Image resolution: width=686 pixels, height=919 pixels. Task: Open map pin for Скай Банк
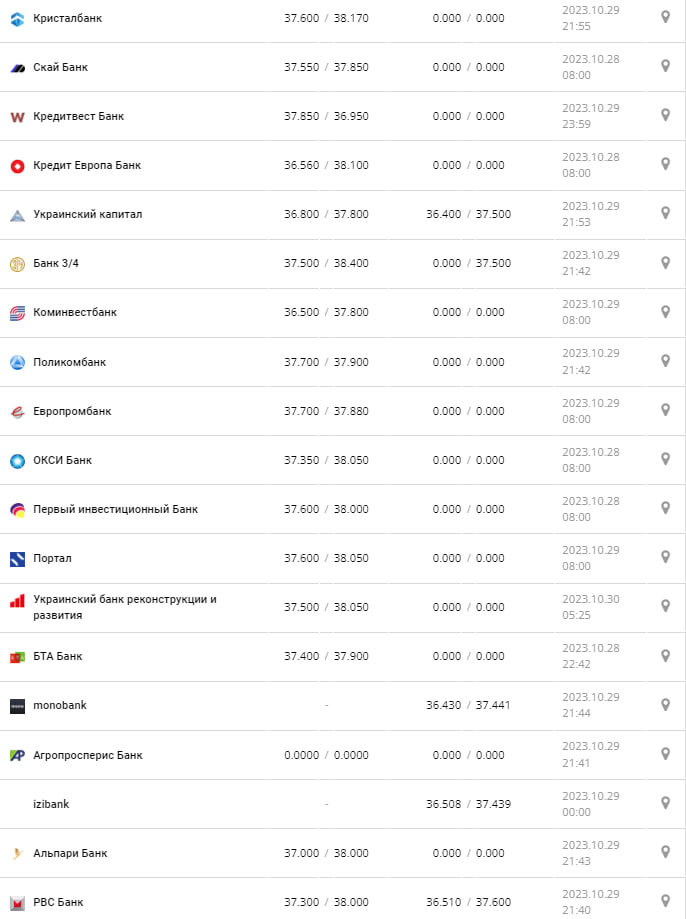(x=665, y=66)
